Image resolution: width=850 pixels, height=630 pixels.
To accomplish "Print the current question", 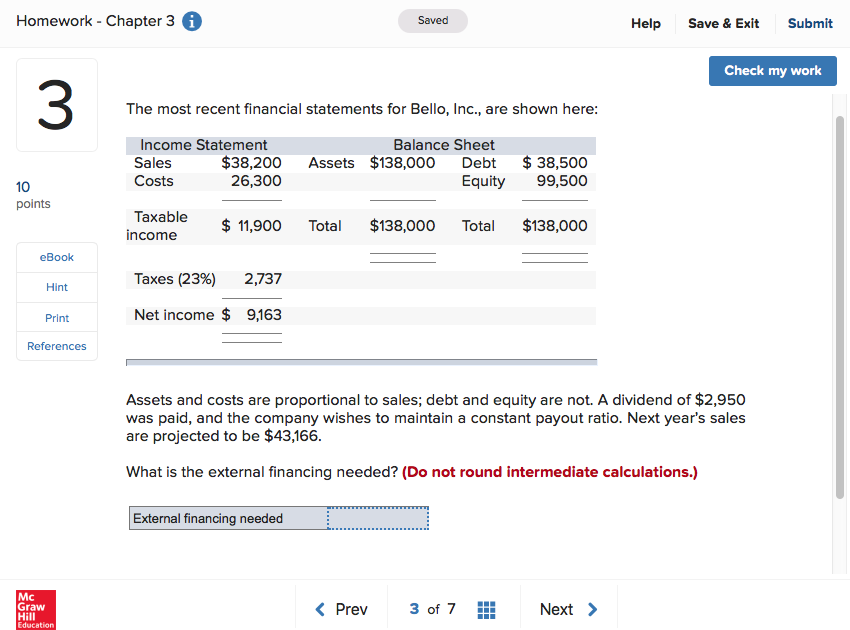I will 56,317.
